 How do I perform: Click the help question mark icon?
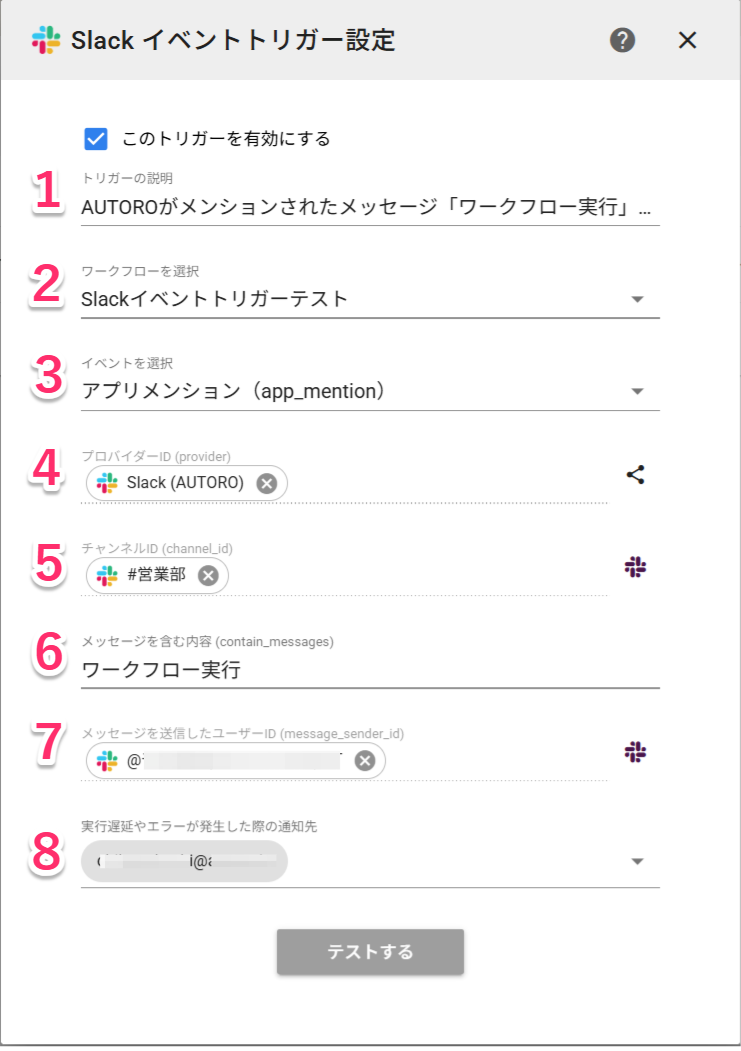click(x=623, y=40)
